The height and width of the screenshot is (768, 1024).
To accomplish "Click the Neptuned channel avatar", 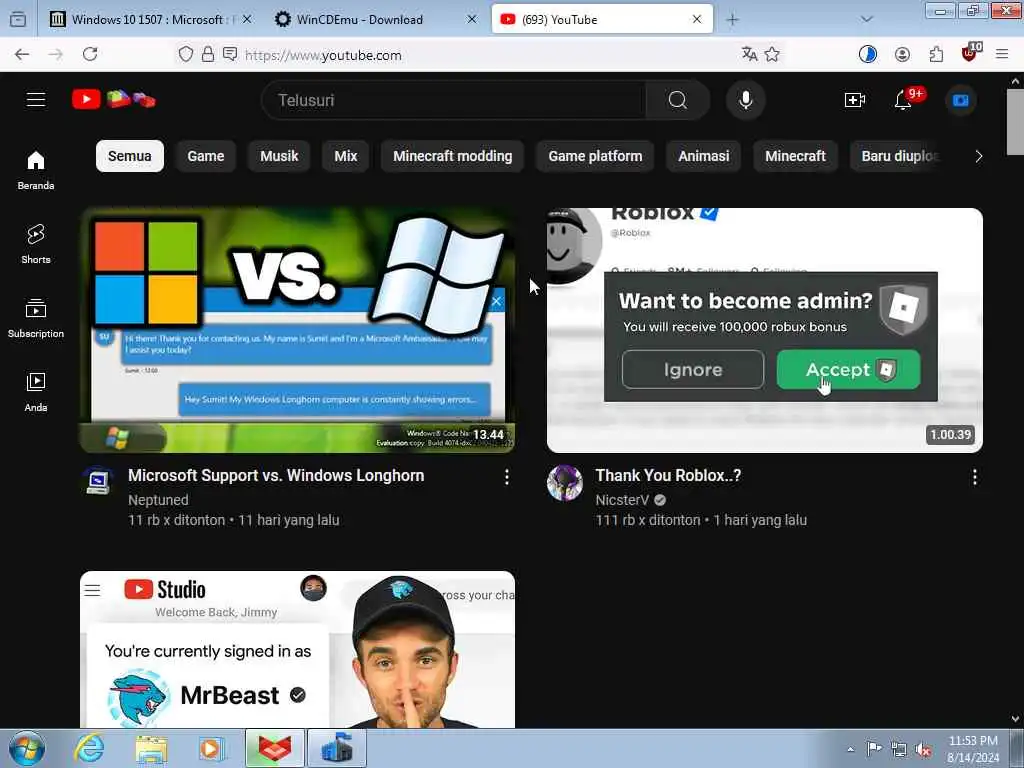I will click(98, 481).
